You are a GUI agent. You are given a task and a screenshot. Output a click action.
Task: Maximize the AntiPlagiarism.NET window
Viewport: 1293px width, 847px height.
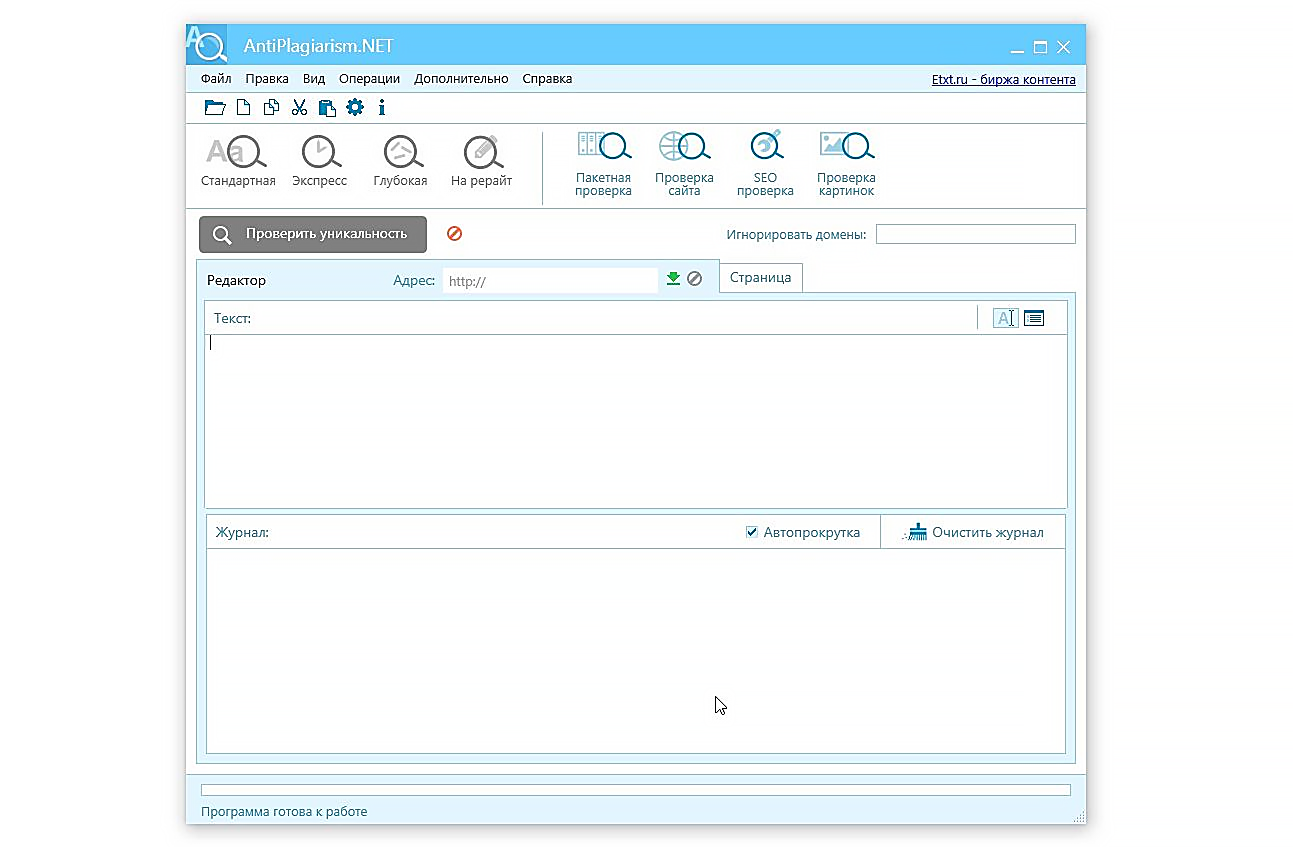1040,47
